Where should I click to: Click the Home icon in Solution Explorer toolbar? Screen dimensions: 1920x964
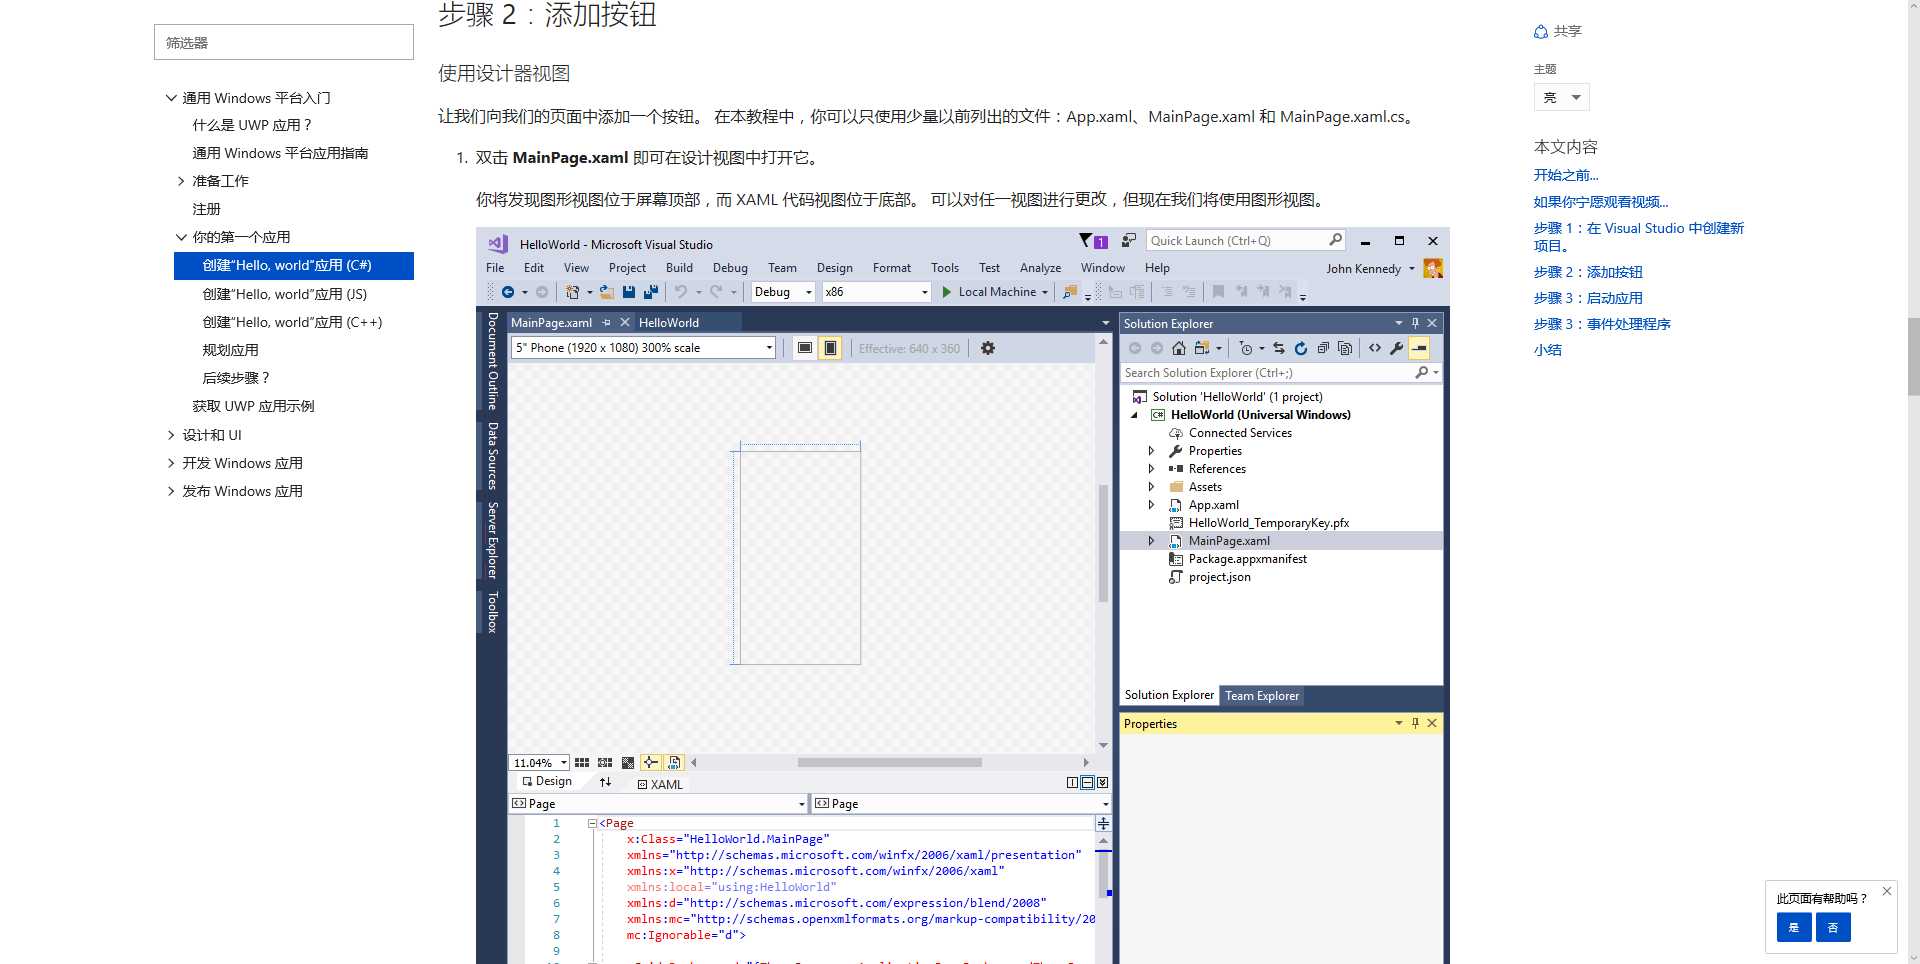(x=1179, y=348)
